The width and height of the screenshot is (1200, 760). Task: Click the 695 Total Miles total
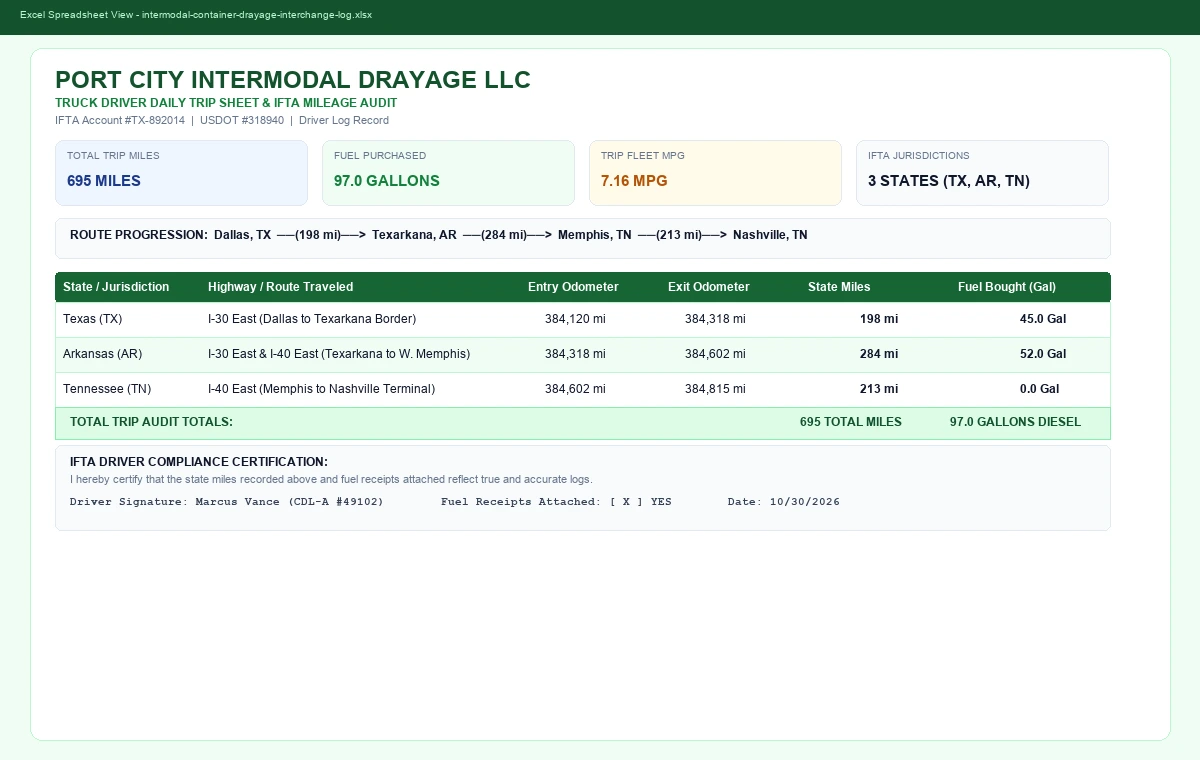851,422
